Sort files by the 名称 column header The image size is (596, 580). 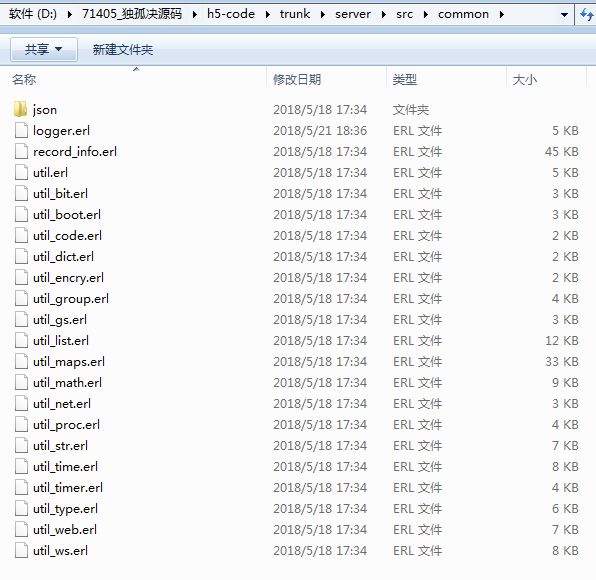click(24, 79)
